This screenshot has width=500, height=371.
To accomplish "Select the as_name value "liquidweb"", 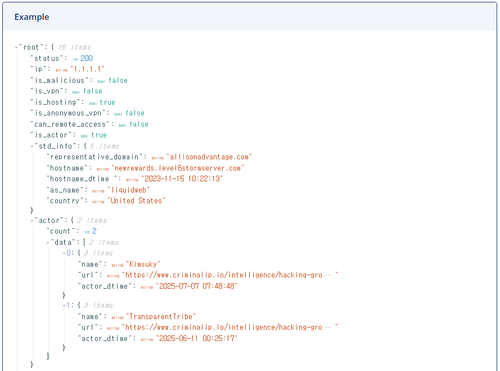I will (128, 190).
